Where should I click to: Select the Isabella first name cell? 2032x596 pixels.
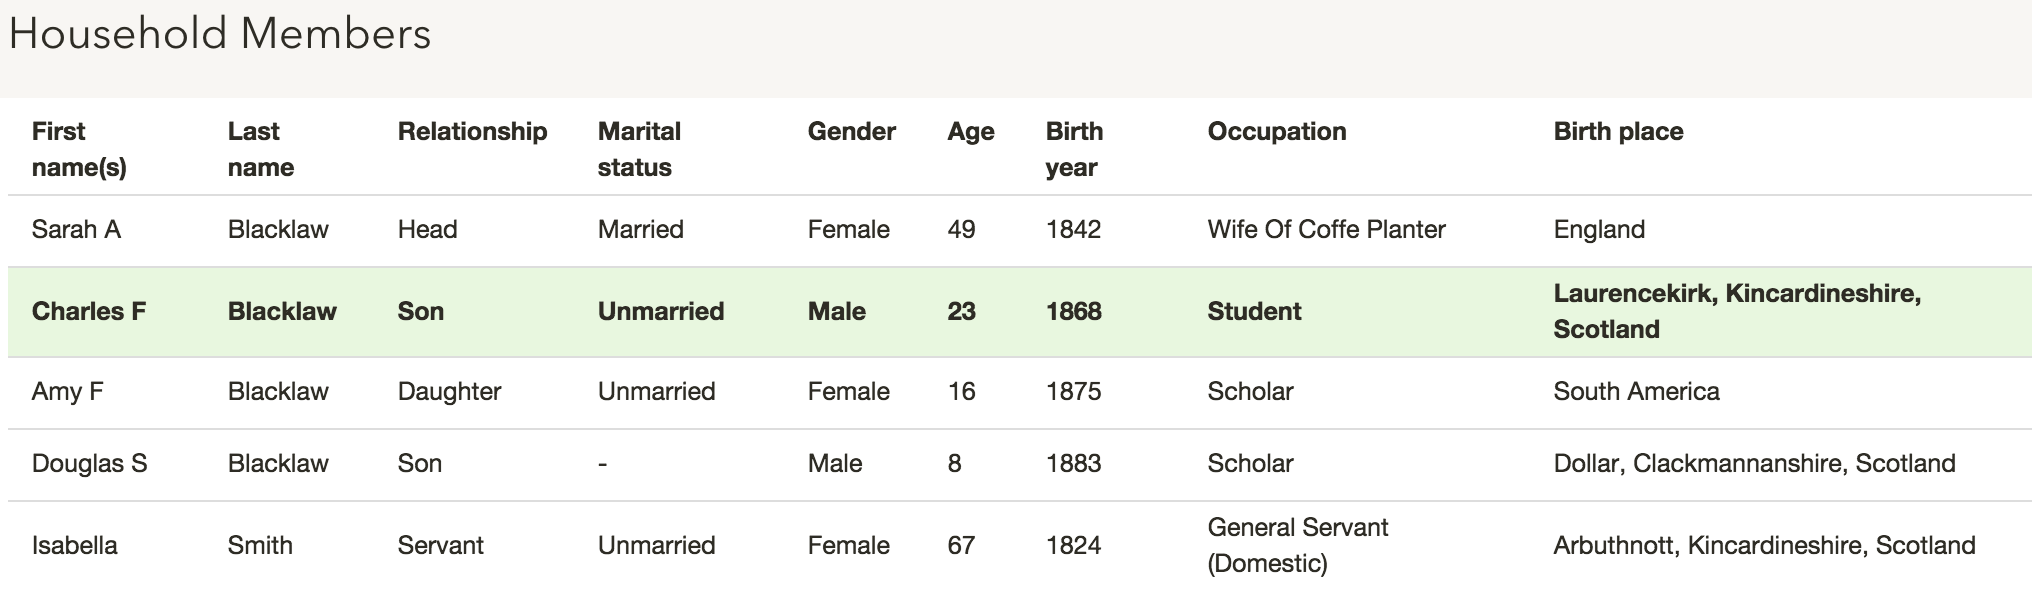click(x=74, y=545)
